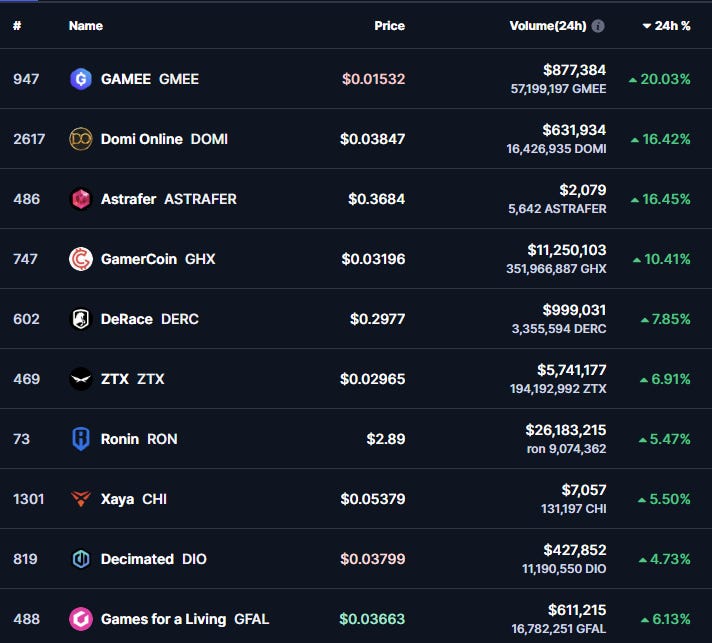Click Astrafer price $0.3684
712x643 pixels.
(x=376, y=199)
